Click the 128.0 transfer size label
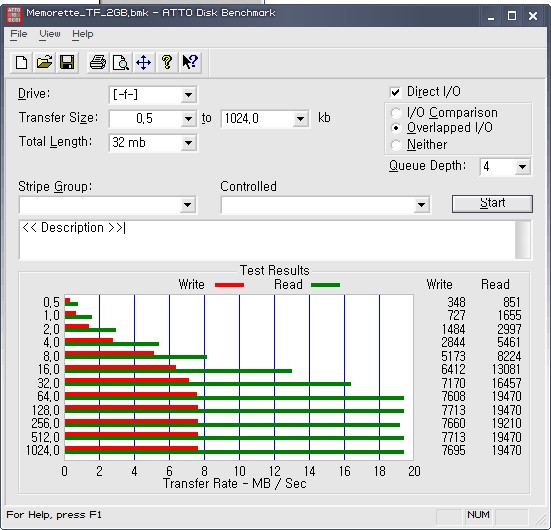The width and height of the screenshot is (551, 530). click(x=46, y=410)
